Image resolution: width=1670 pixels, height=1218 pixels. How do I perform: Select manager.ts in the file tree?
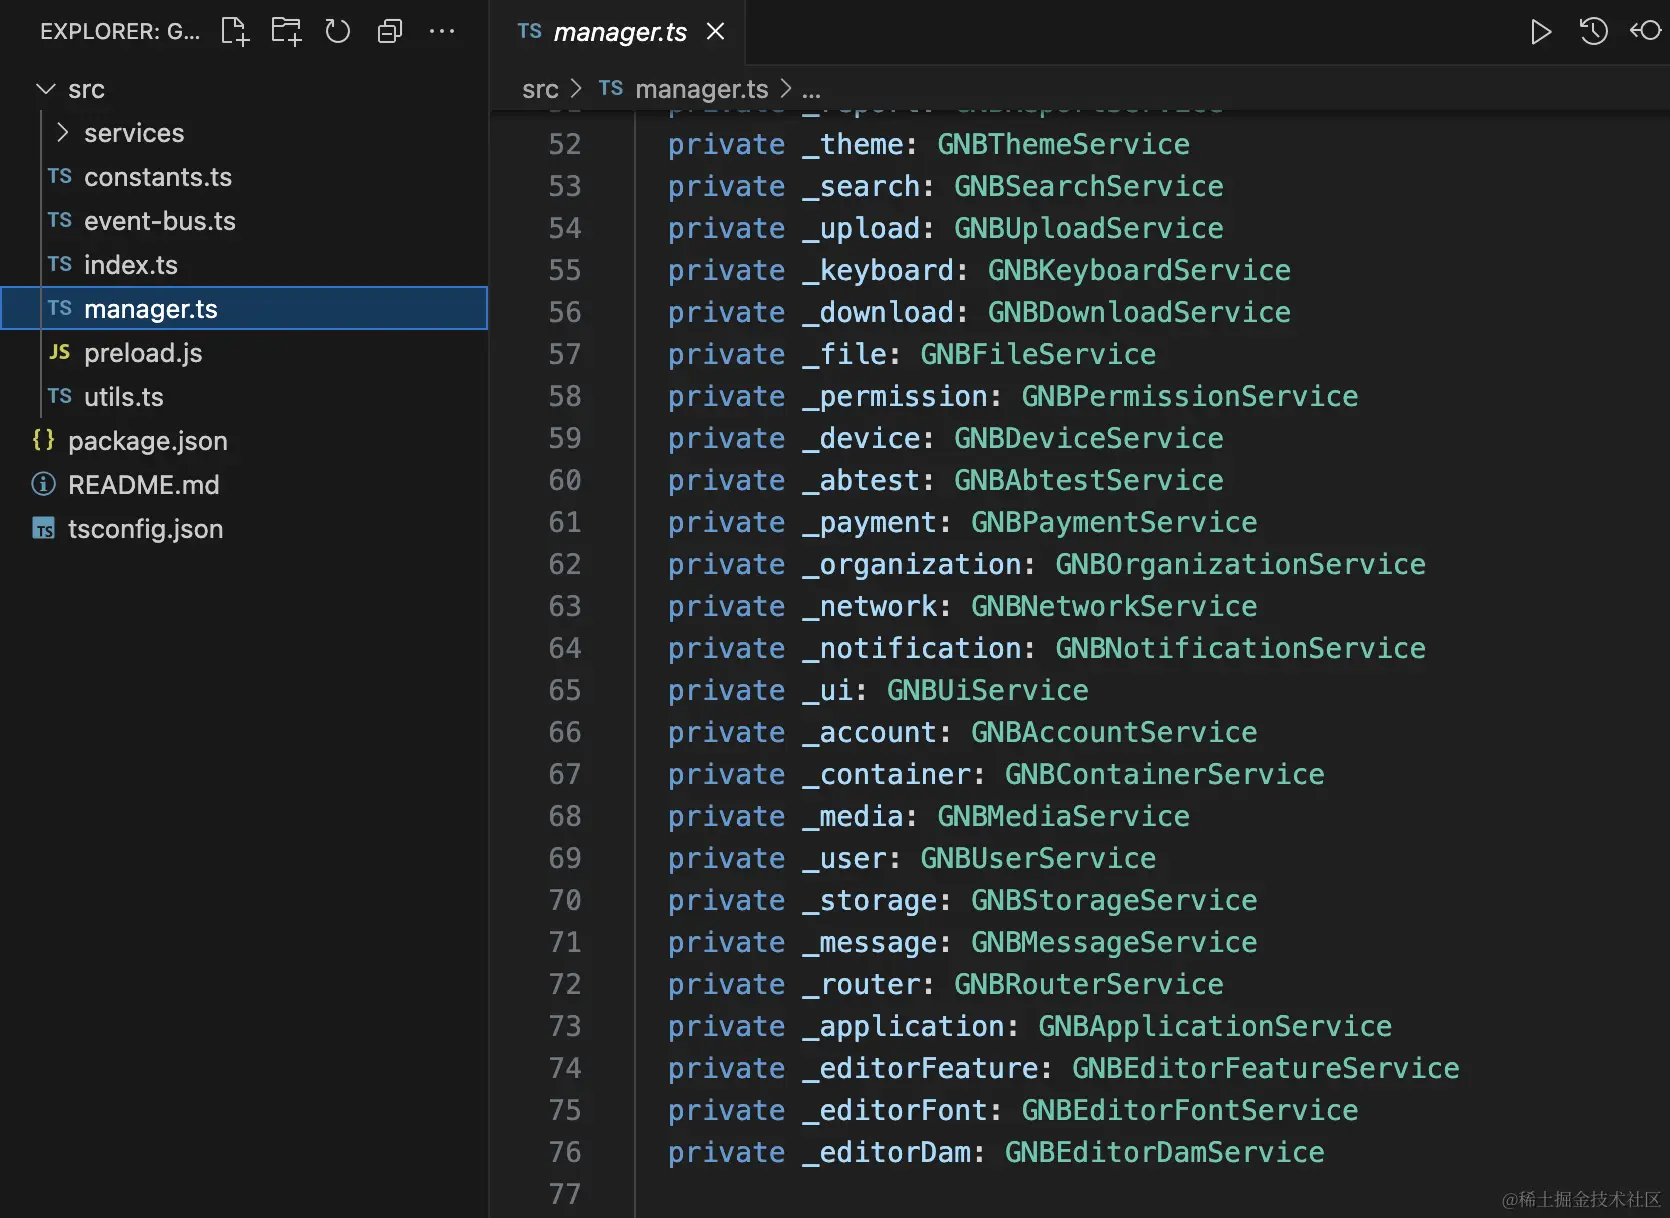pos(244,308)
